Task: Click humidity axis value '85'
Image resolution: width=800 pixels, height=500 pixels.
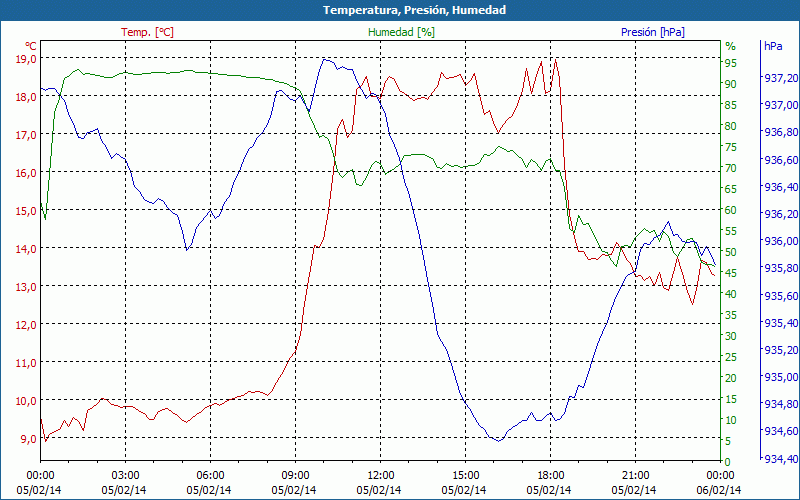Action: click(x=731, y=105)
